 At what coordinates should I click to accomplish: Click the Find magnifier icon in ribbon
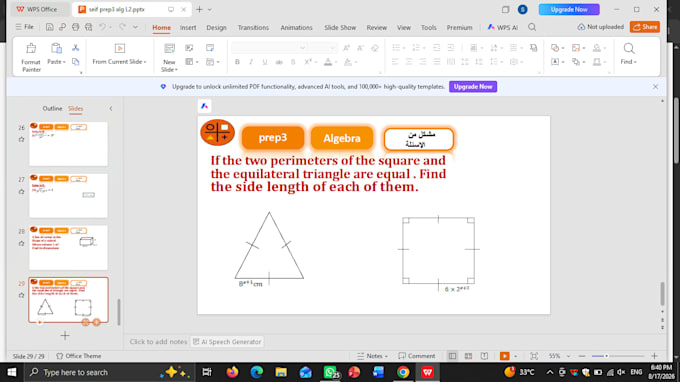pos(629,48)
